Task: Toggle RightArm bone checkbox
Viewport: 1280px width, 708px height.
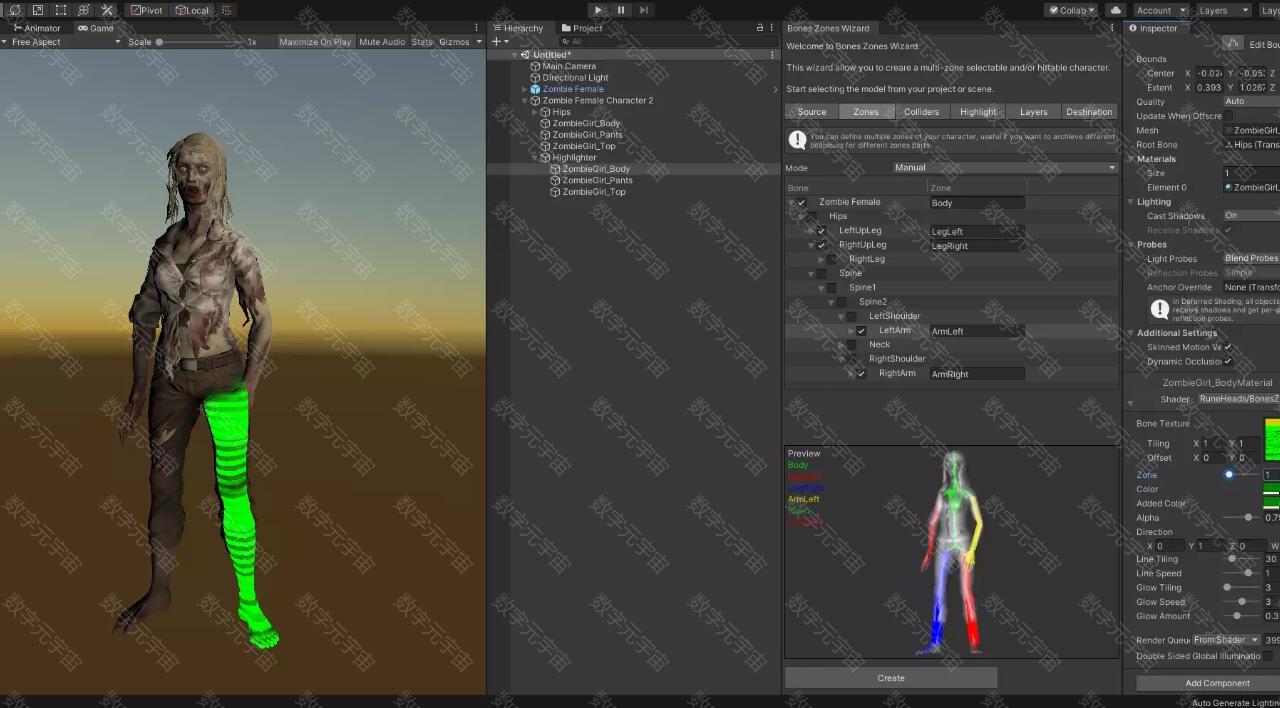Action: click(861, 374)
